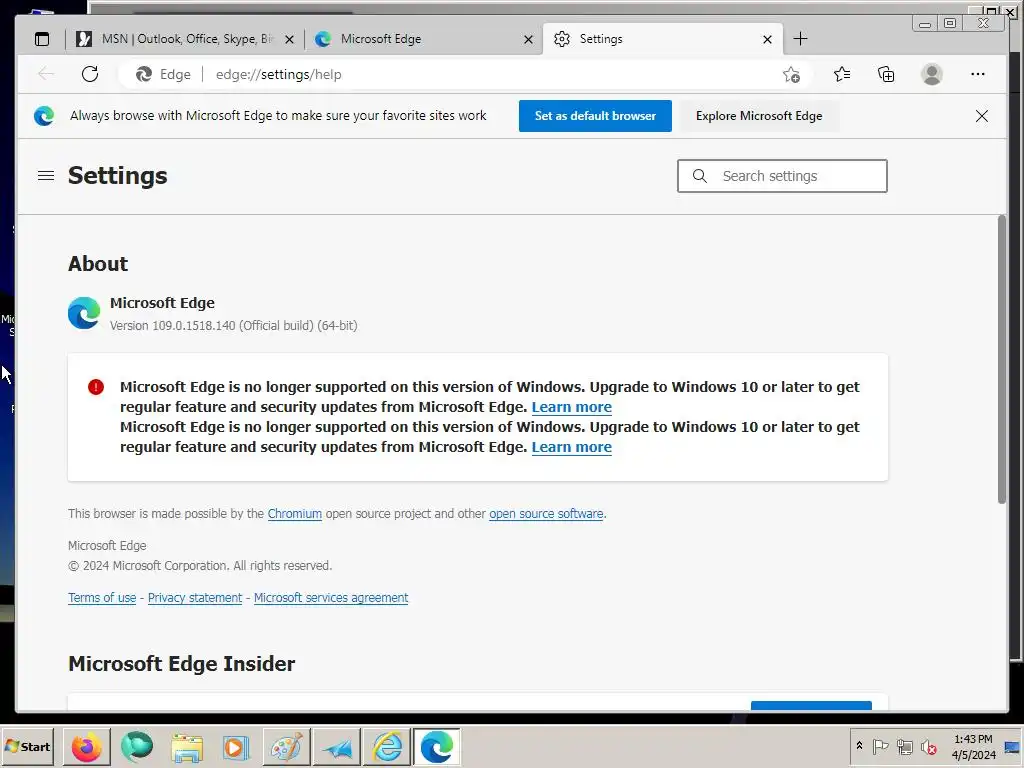The image size is (1024, 768).
Task: Click the Microsoft Edge taskbar icon
Action: coord(437,747)
